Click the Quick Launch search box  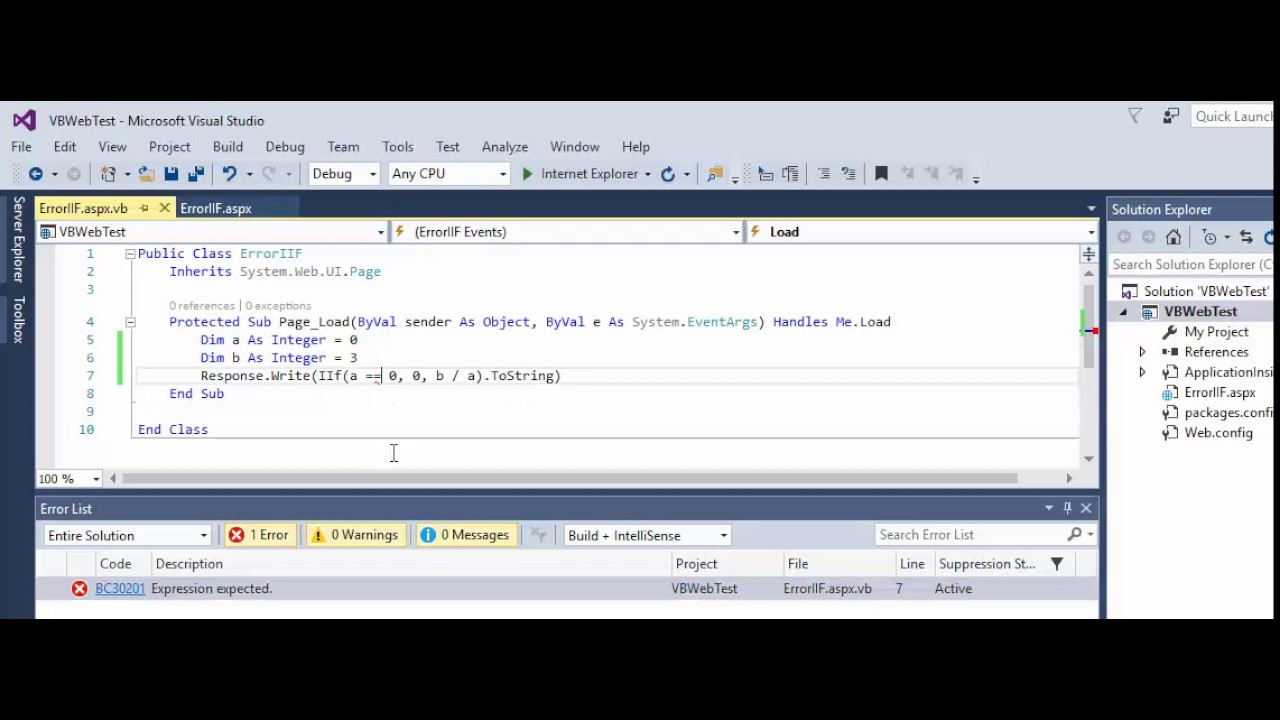(x=1234, y=117)
